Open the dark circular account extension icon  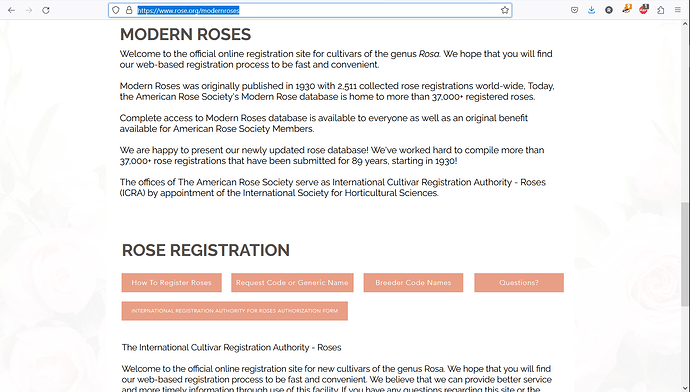[x=609, y=10]
